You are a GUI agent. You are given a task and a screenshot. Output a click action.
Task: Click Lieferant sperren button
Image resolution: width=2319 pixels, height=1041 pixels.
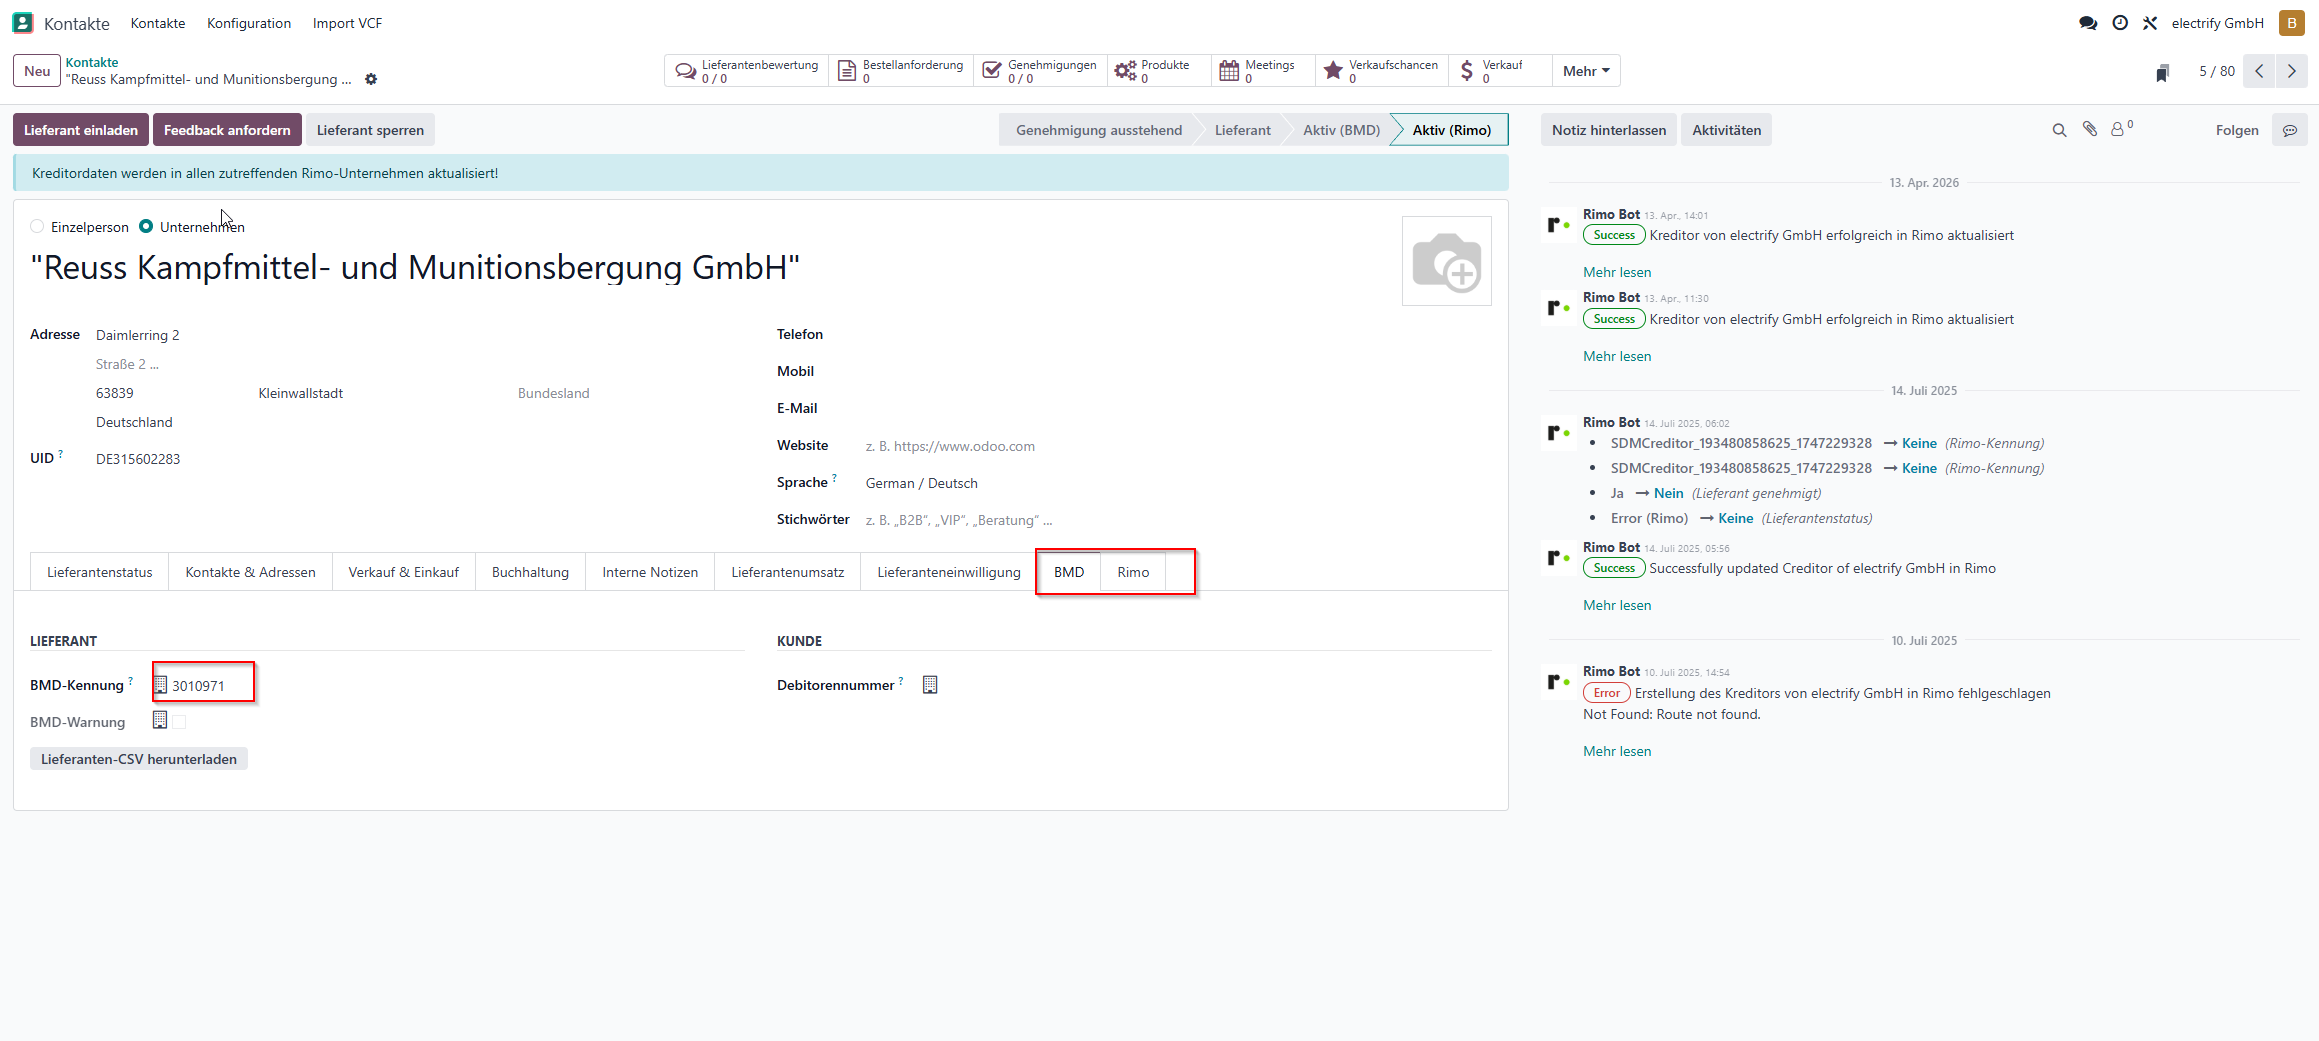(370, 130)
